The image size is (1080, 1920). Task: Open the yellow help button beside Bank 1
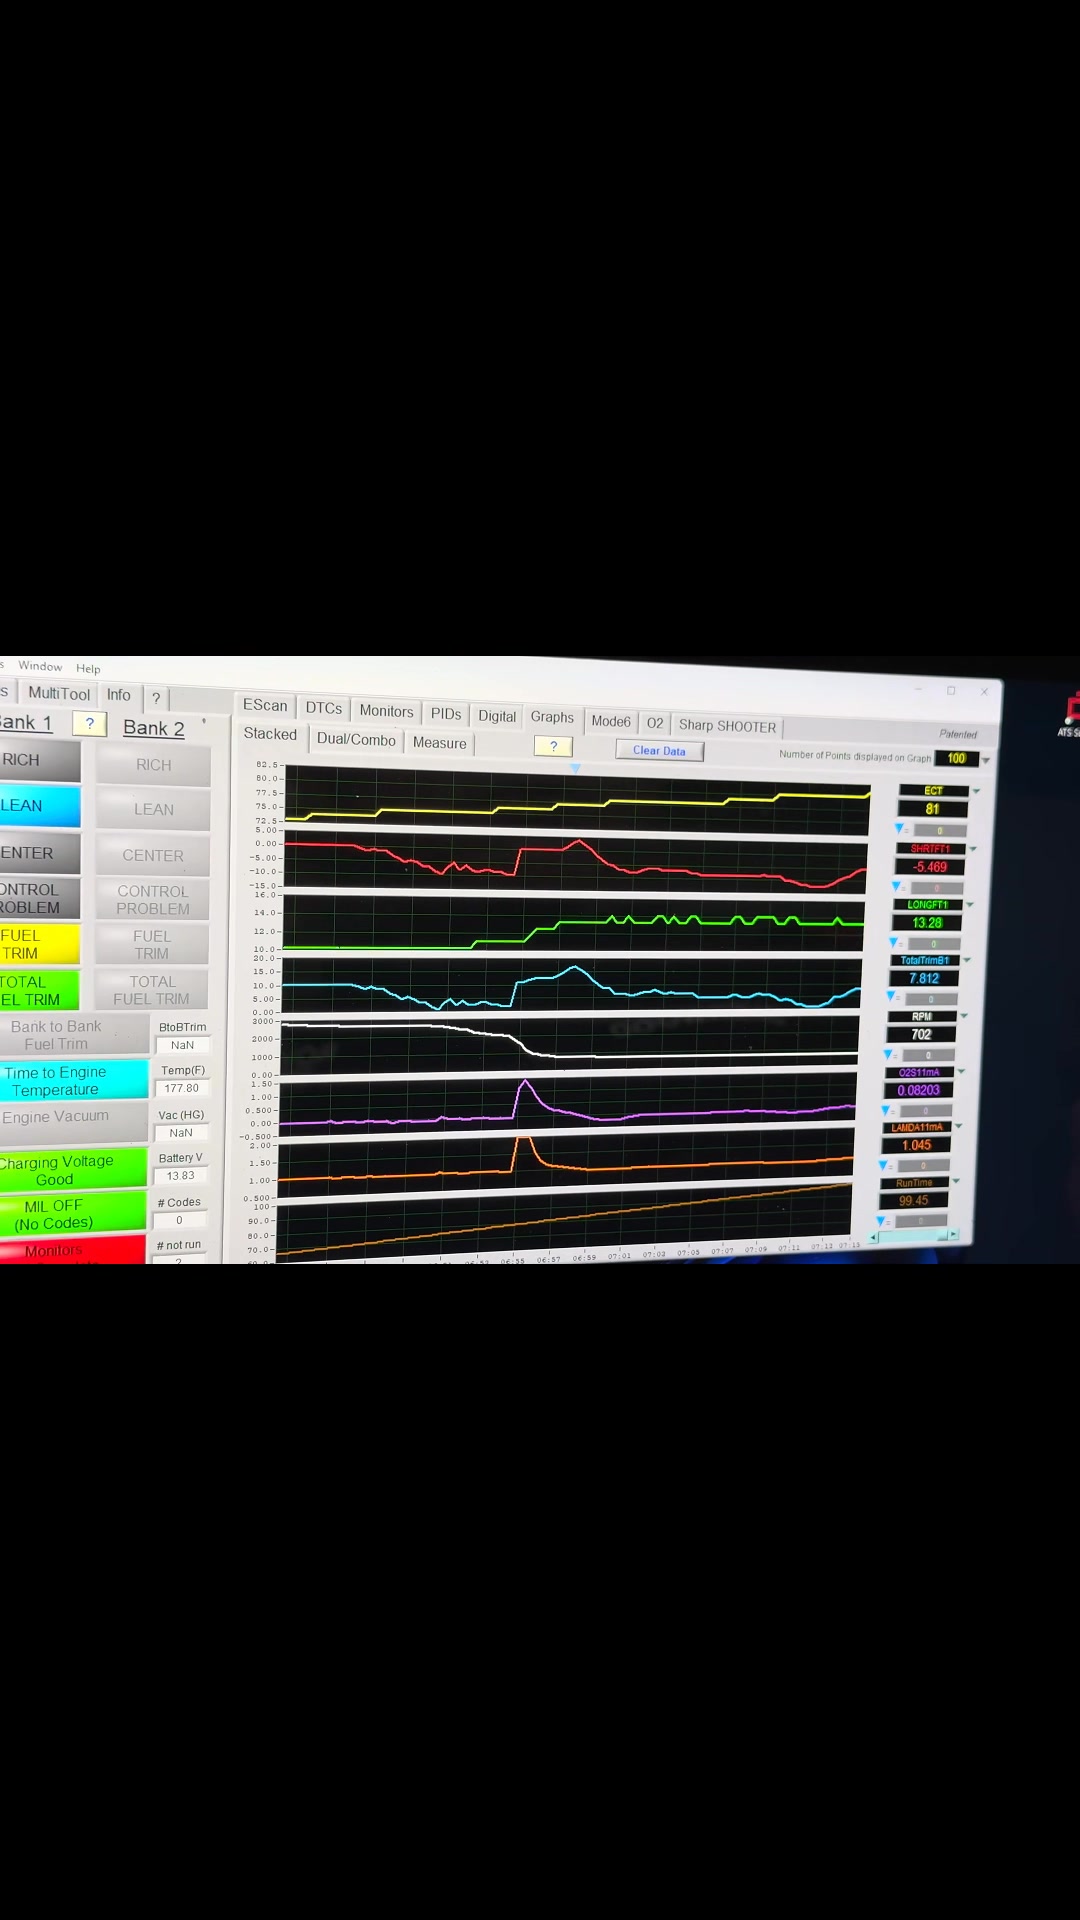(89, 723)
